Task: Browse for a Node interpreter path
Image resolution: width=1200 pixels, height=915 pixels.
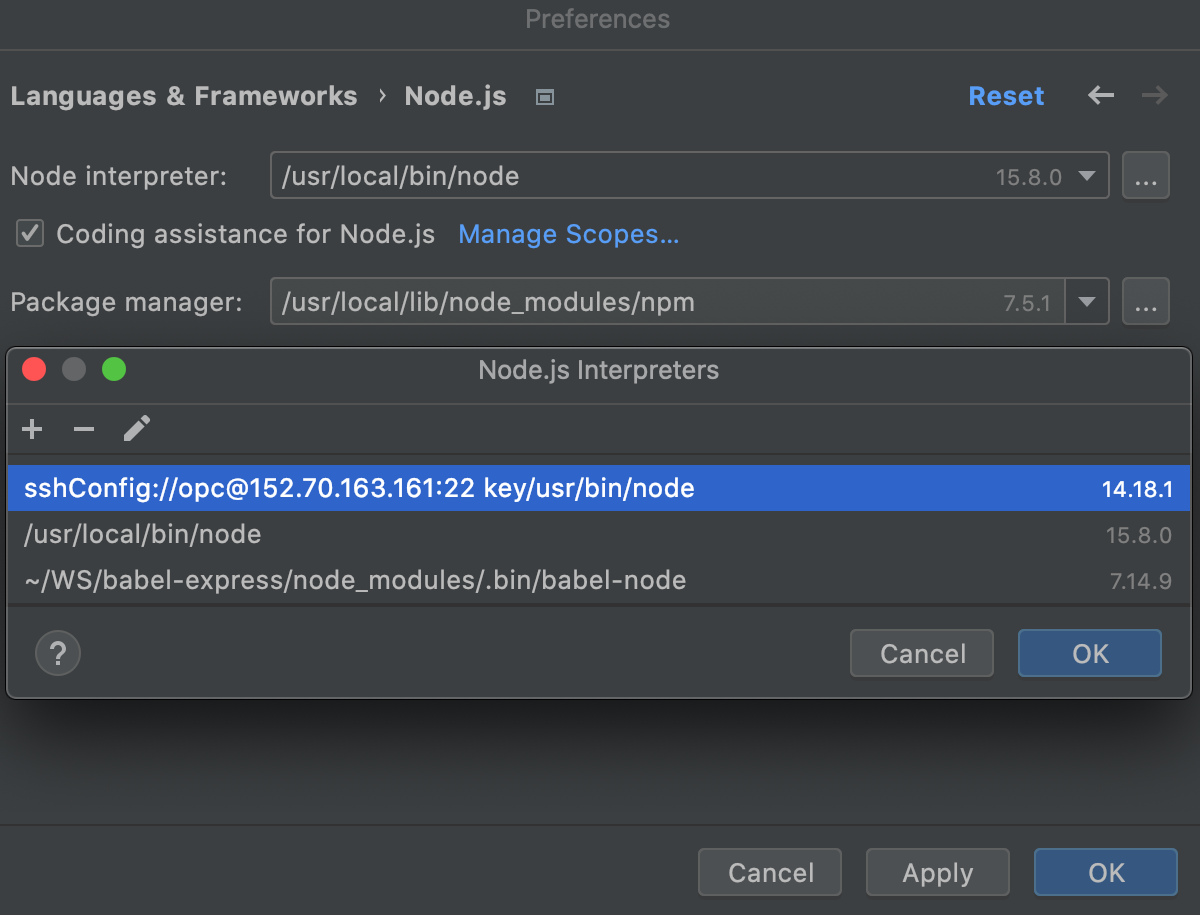Action: click(1146, 175)
